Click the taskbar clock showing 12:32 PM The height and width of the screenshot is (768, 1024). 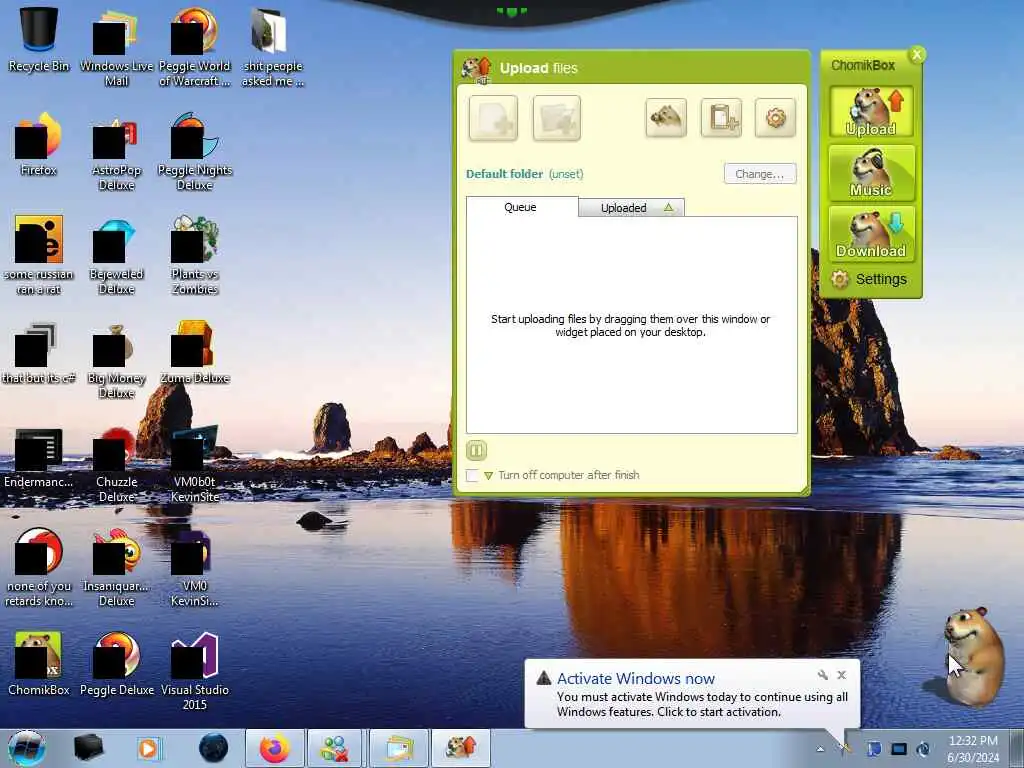(973, 748)
